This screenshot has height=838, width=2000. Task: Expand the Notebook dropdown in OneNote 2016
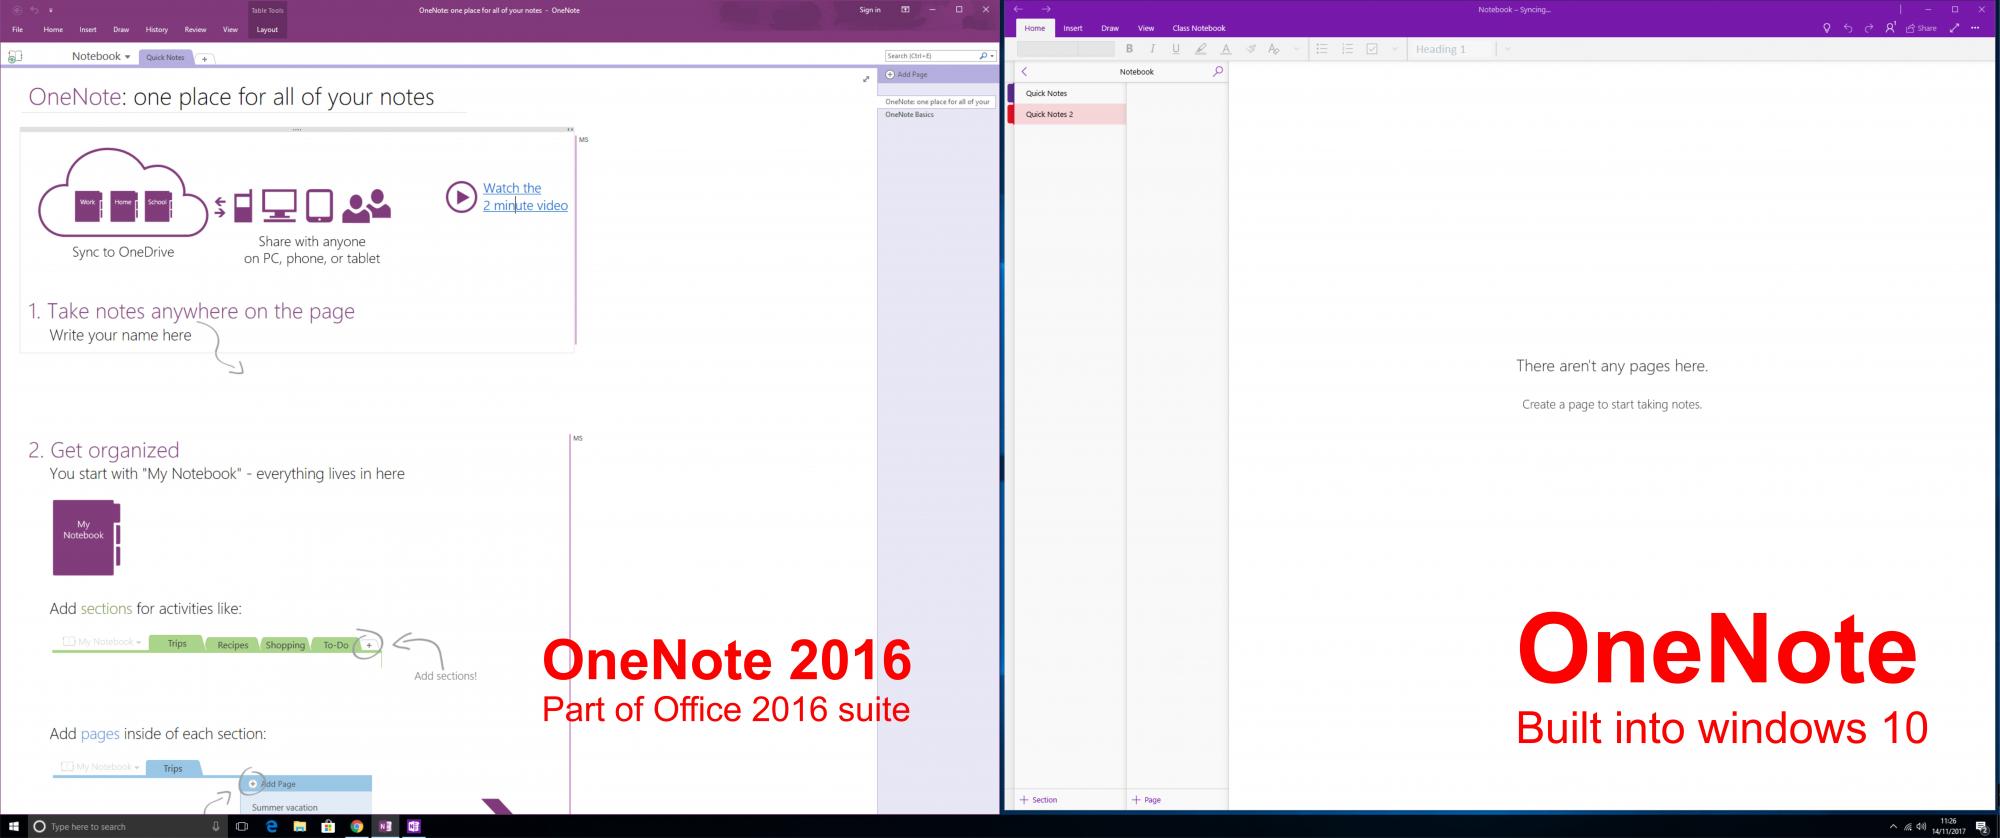101,57
